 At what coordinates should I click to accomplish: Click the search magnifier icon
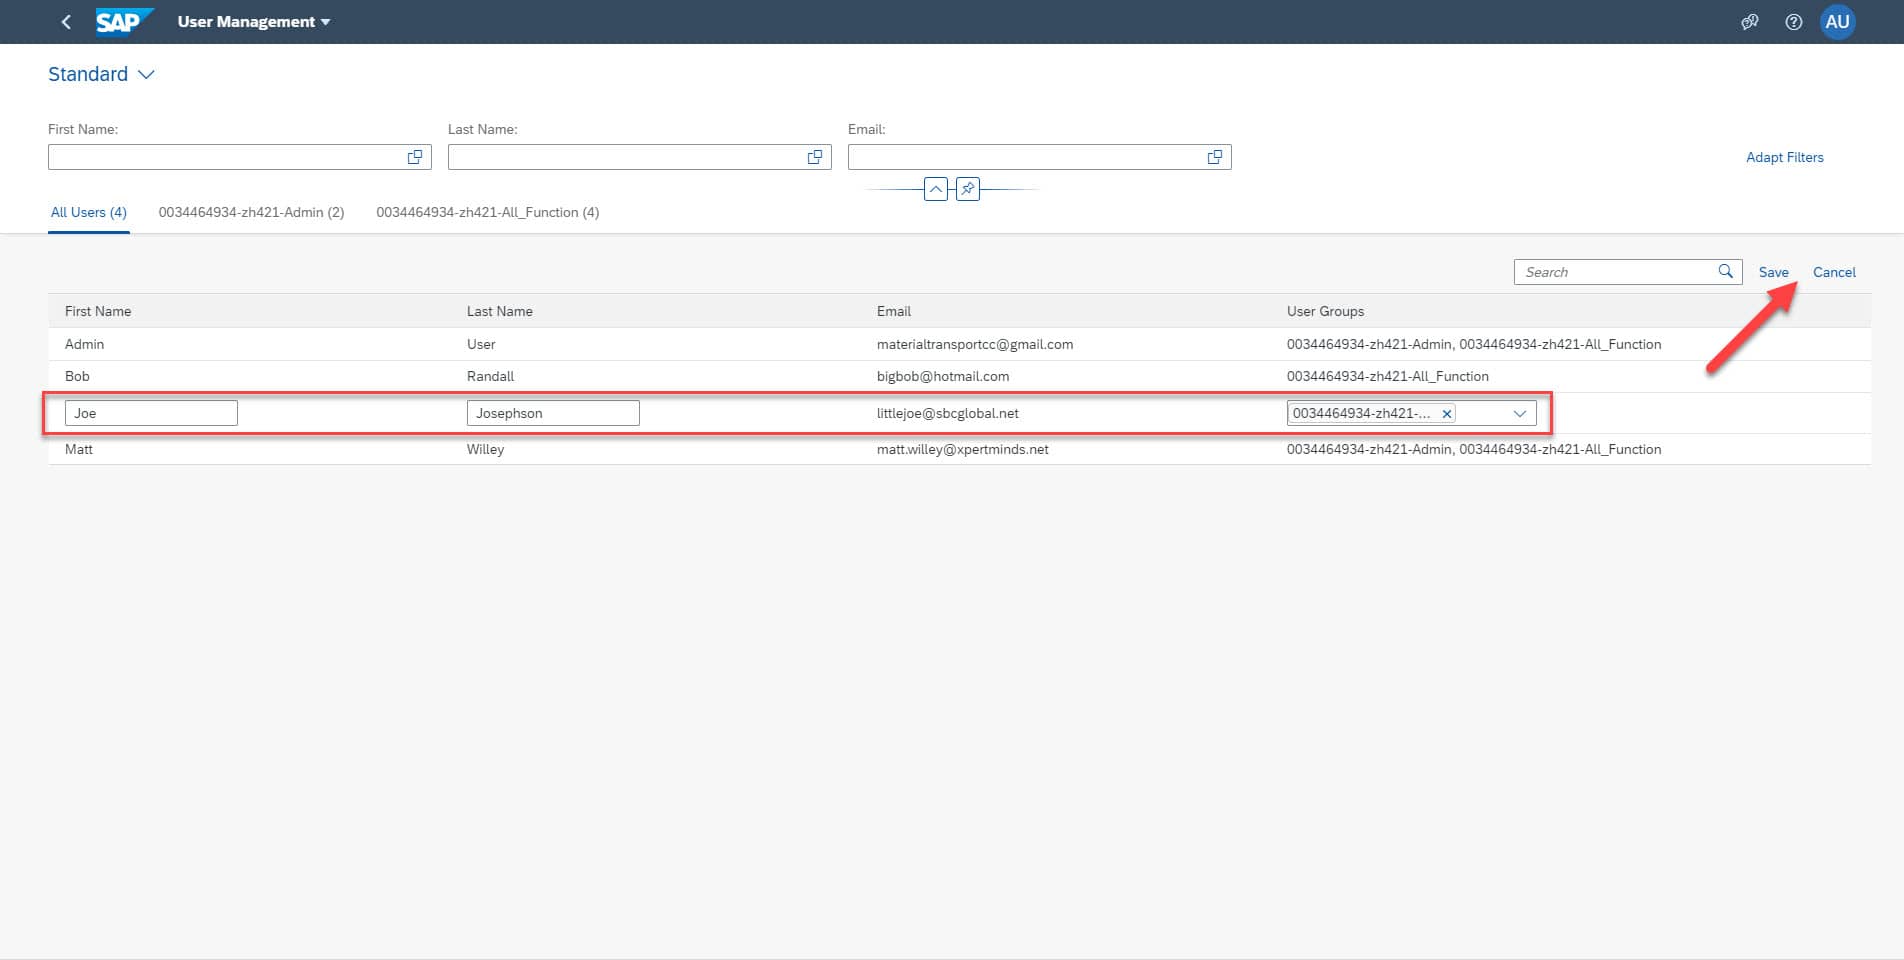[1725, 271]
